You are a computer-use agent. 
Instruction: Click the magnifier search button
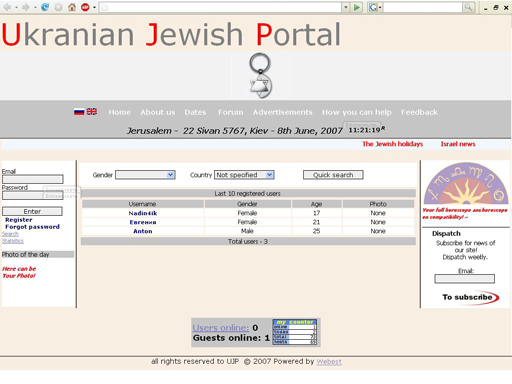pos(468,7)
